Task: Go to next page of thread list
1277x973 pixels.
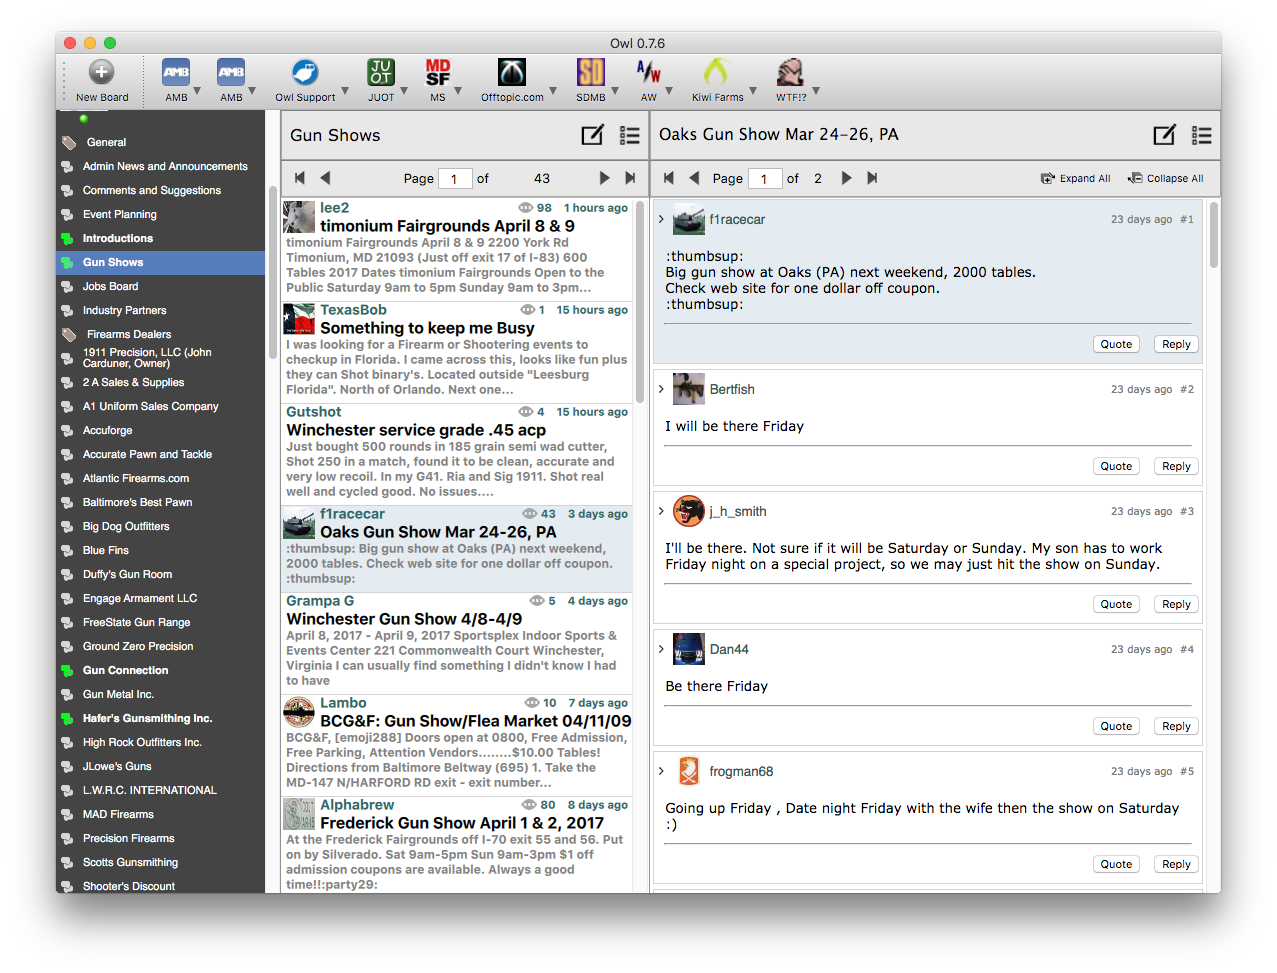Action: coord(604,178)
